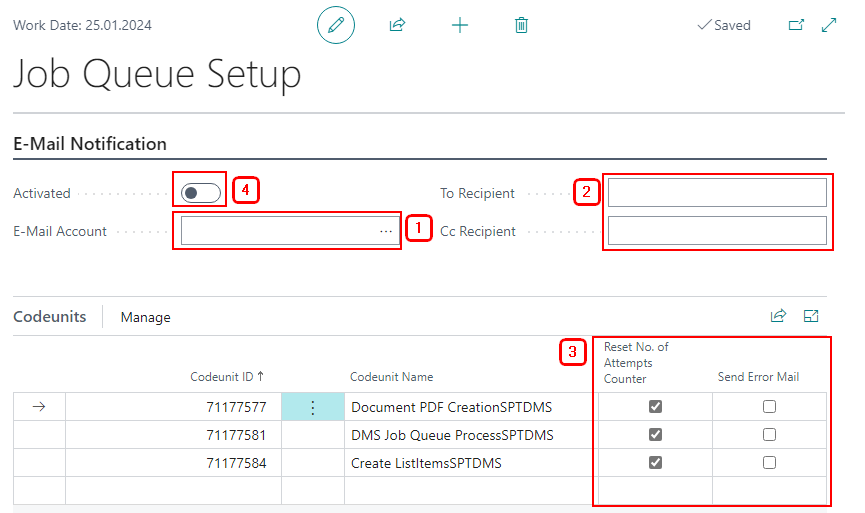Select the Codeunit ID 71177581 cell
This screenshot has height=513, width=865.
[x=173, y=435]
